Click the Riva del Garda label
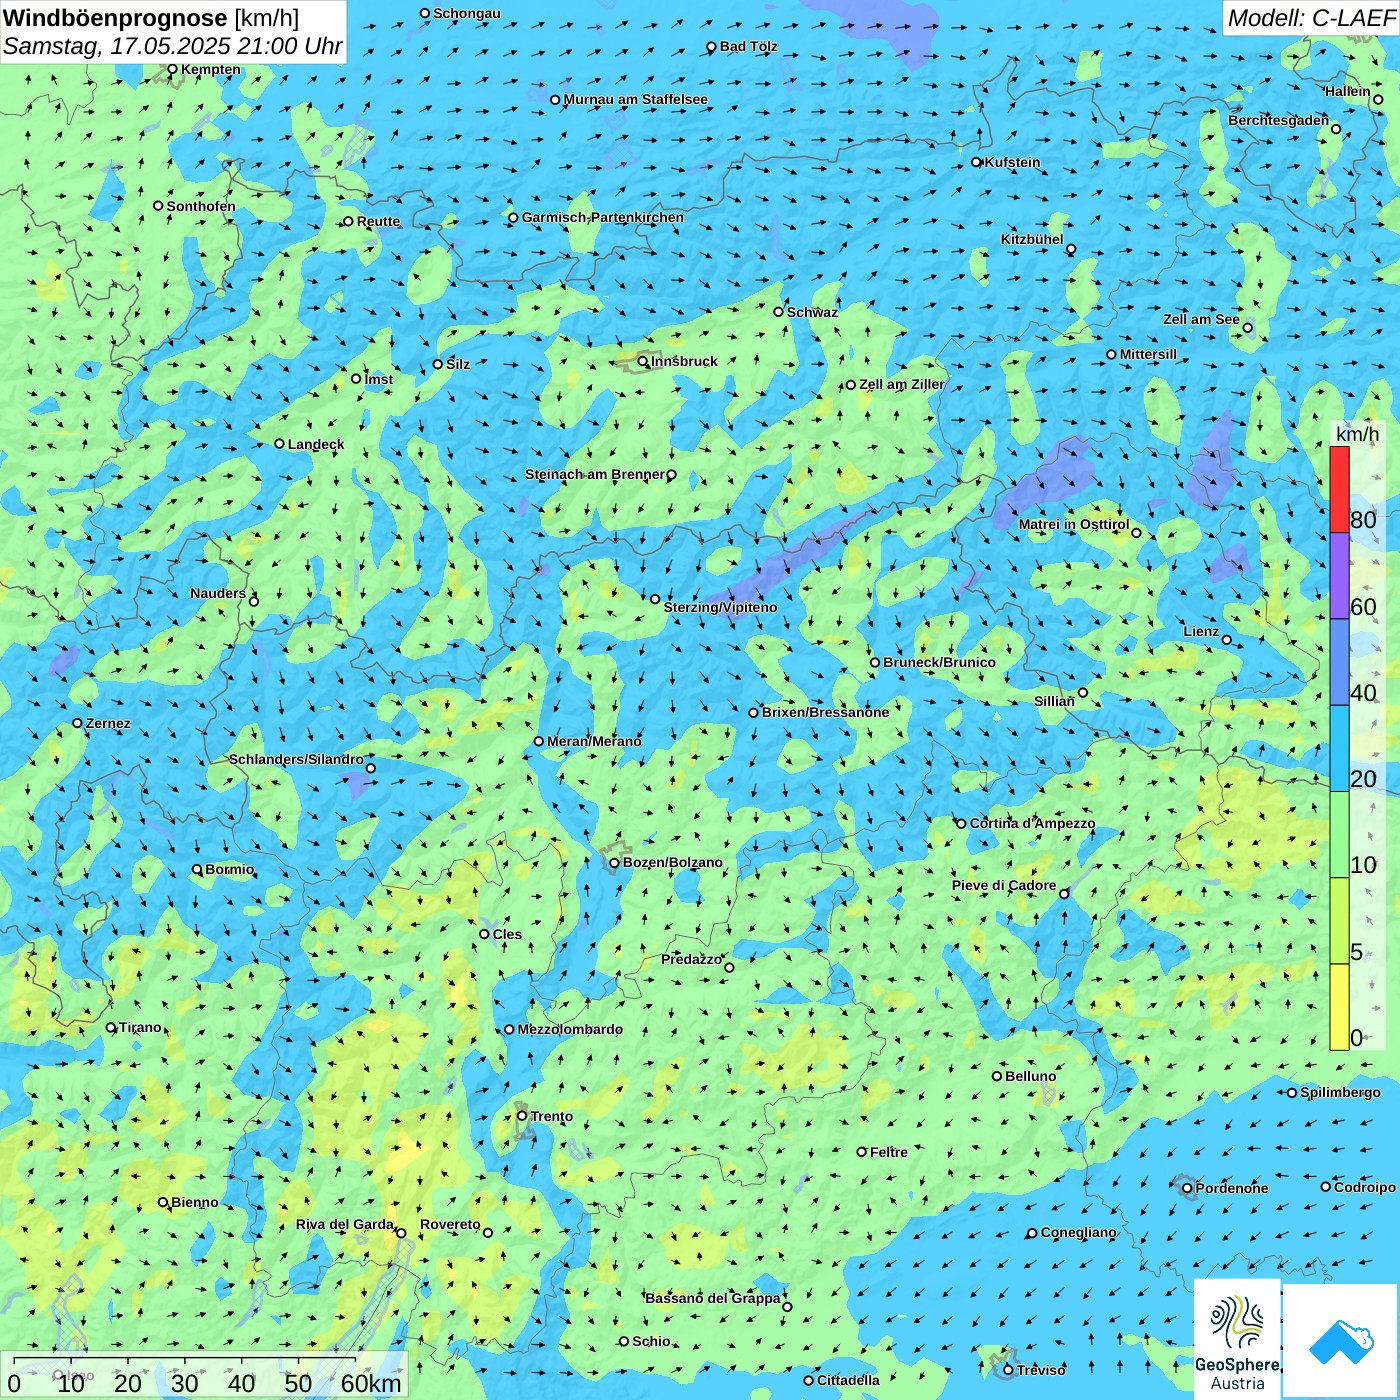 tap(344, 1224)
